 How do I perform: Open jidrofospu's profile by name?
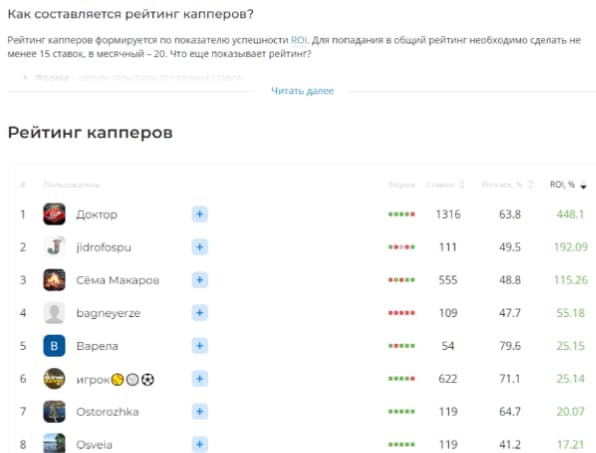(x=104, y=247)
